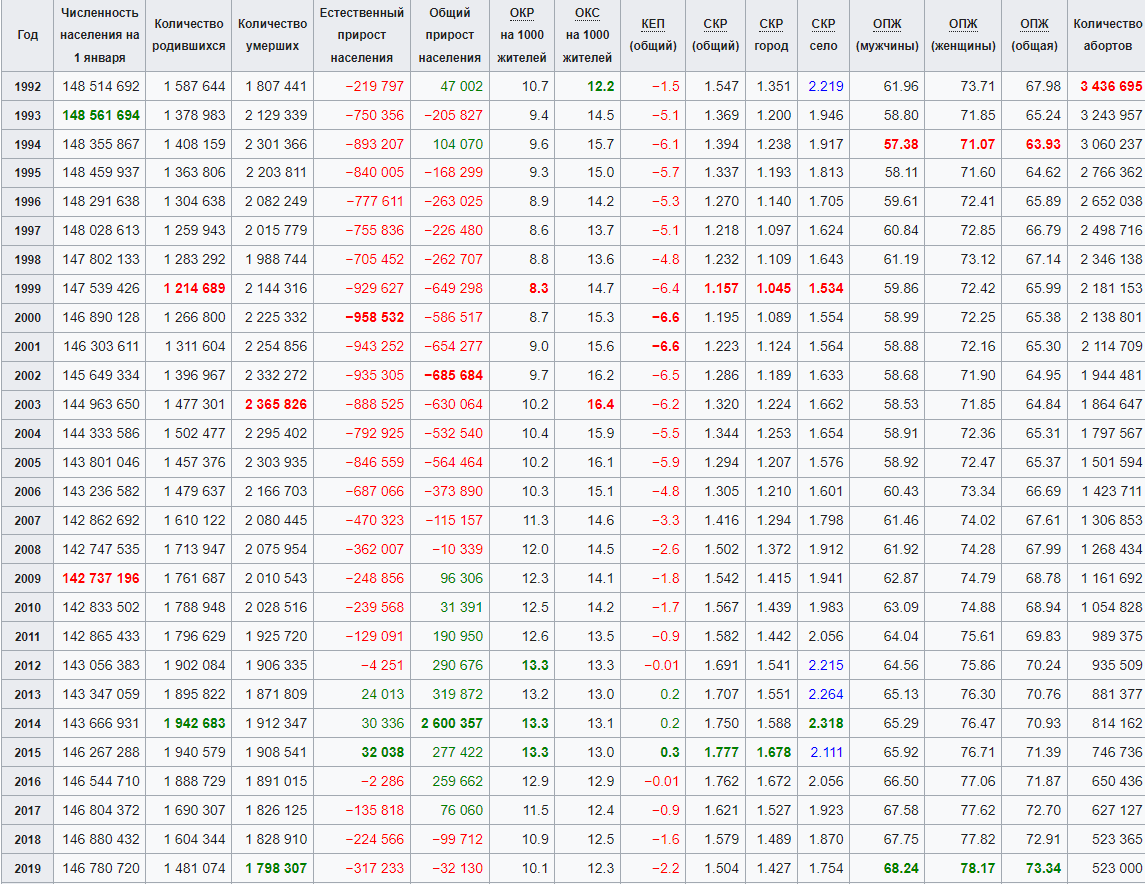Click the blue СКР село value 2.215
This screenshot has height=884, width=1145.
pos(826,666)
